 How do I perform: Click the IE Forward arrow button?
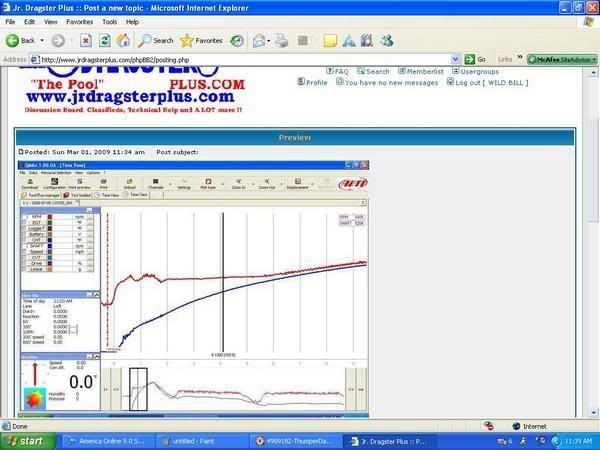click(58, 41)
